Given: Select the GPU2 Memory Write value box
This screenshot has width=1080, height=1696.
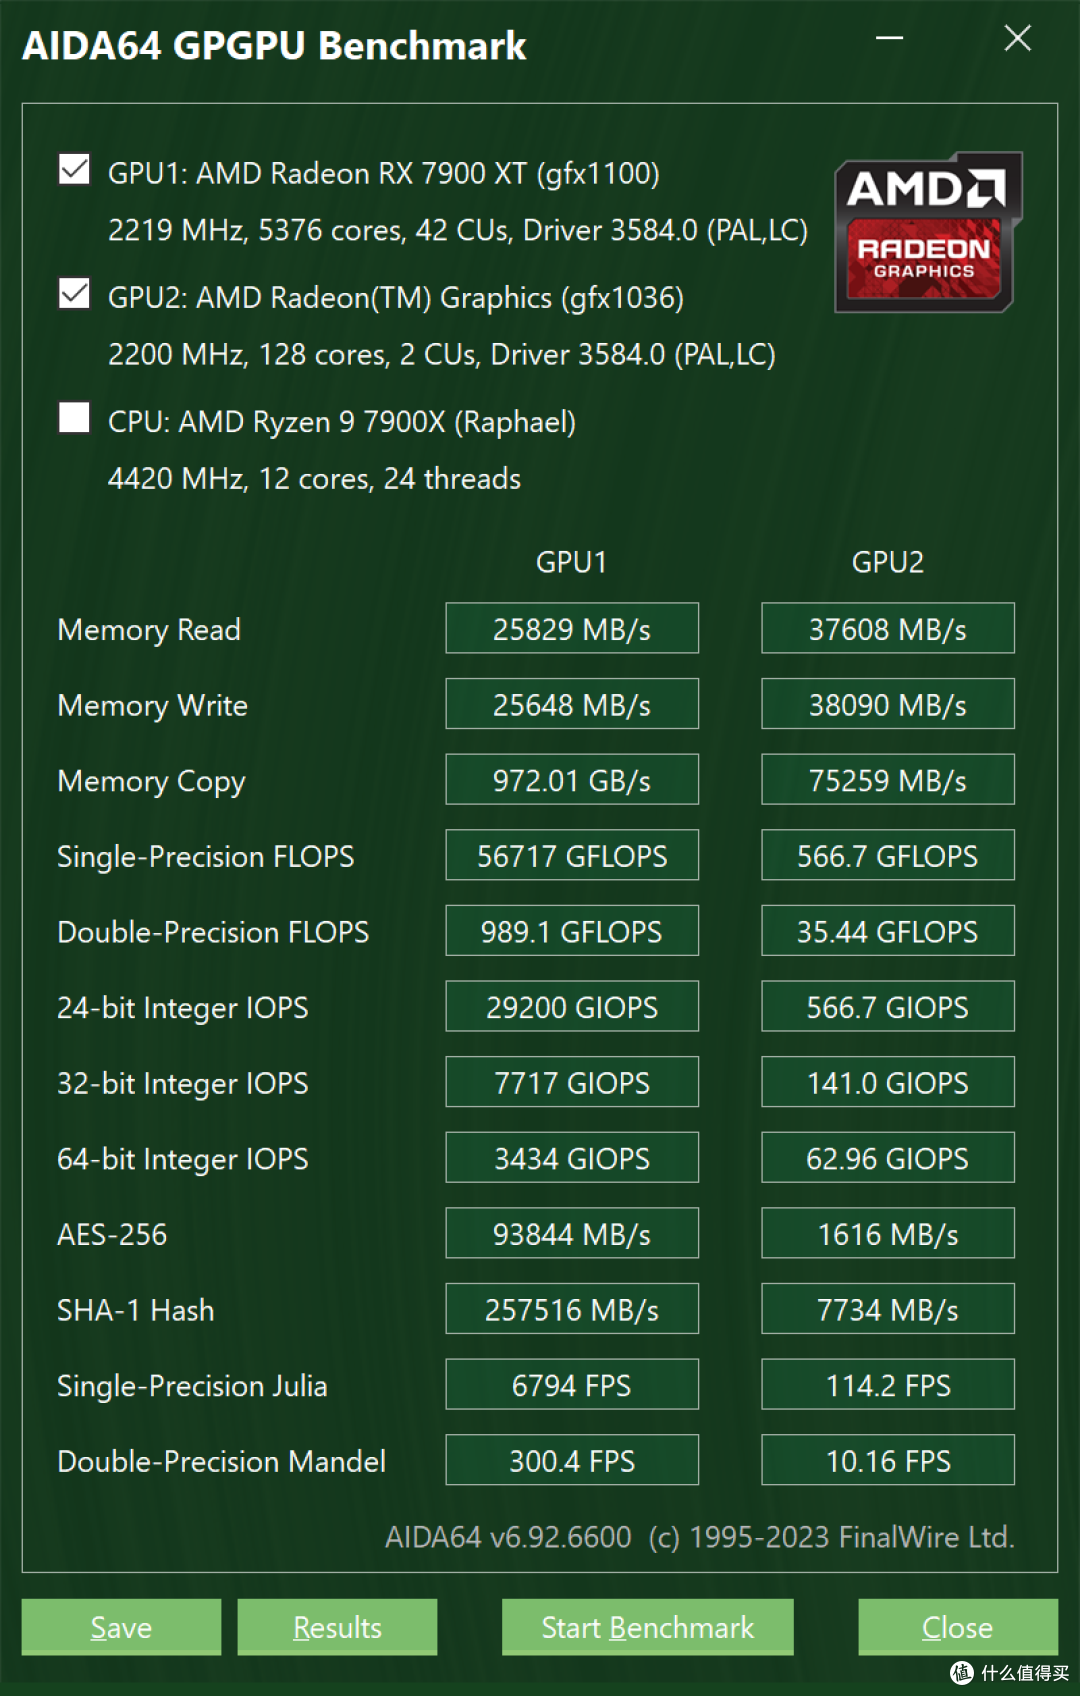Looking at the screenshot, I should (887, 704).
